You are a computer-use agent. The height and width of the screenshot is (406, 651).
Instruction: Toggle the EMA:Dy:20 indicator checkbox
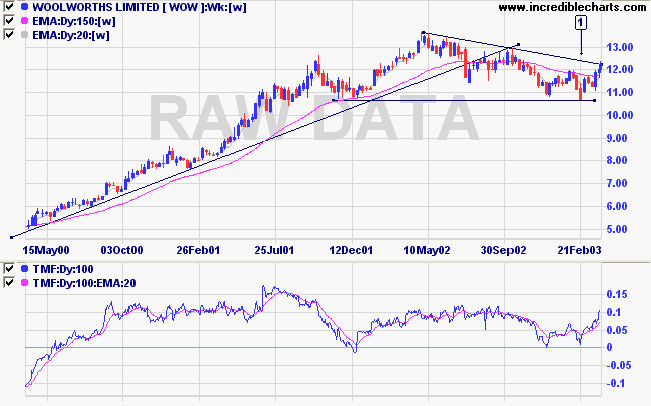pyautogui.click(x=9, y=34)
